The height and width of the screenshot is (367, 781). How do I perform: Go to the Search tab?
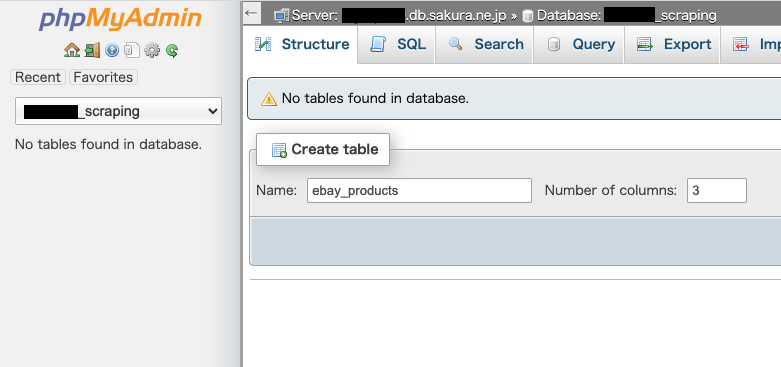coord(485,44)
